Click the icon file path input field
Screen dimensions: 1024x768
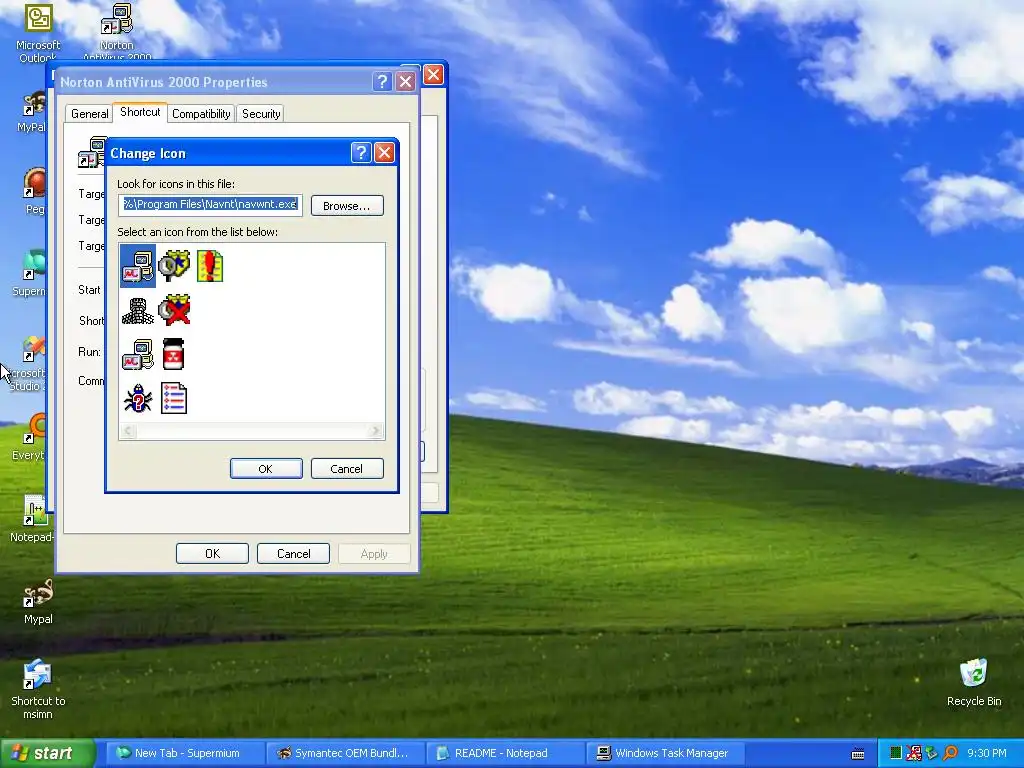[210, 204]
